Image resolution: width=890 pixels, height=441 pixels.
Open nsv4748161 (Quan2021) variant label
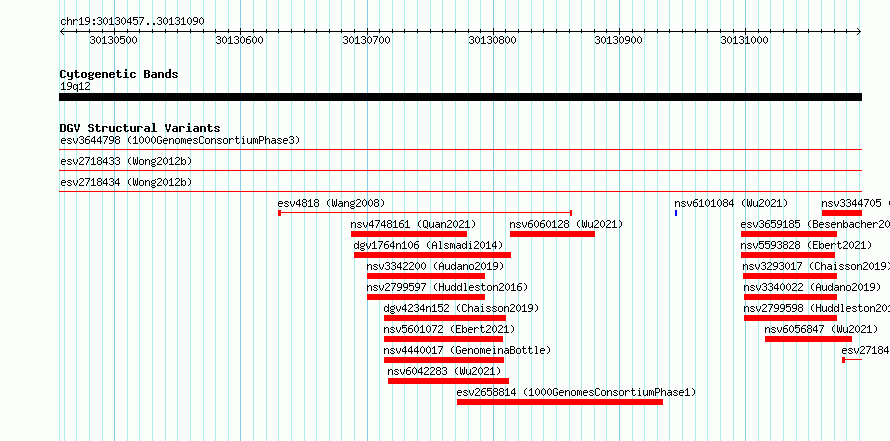tap(413, 224)
